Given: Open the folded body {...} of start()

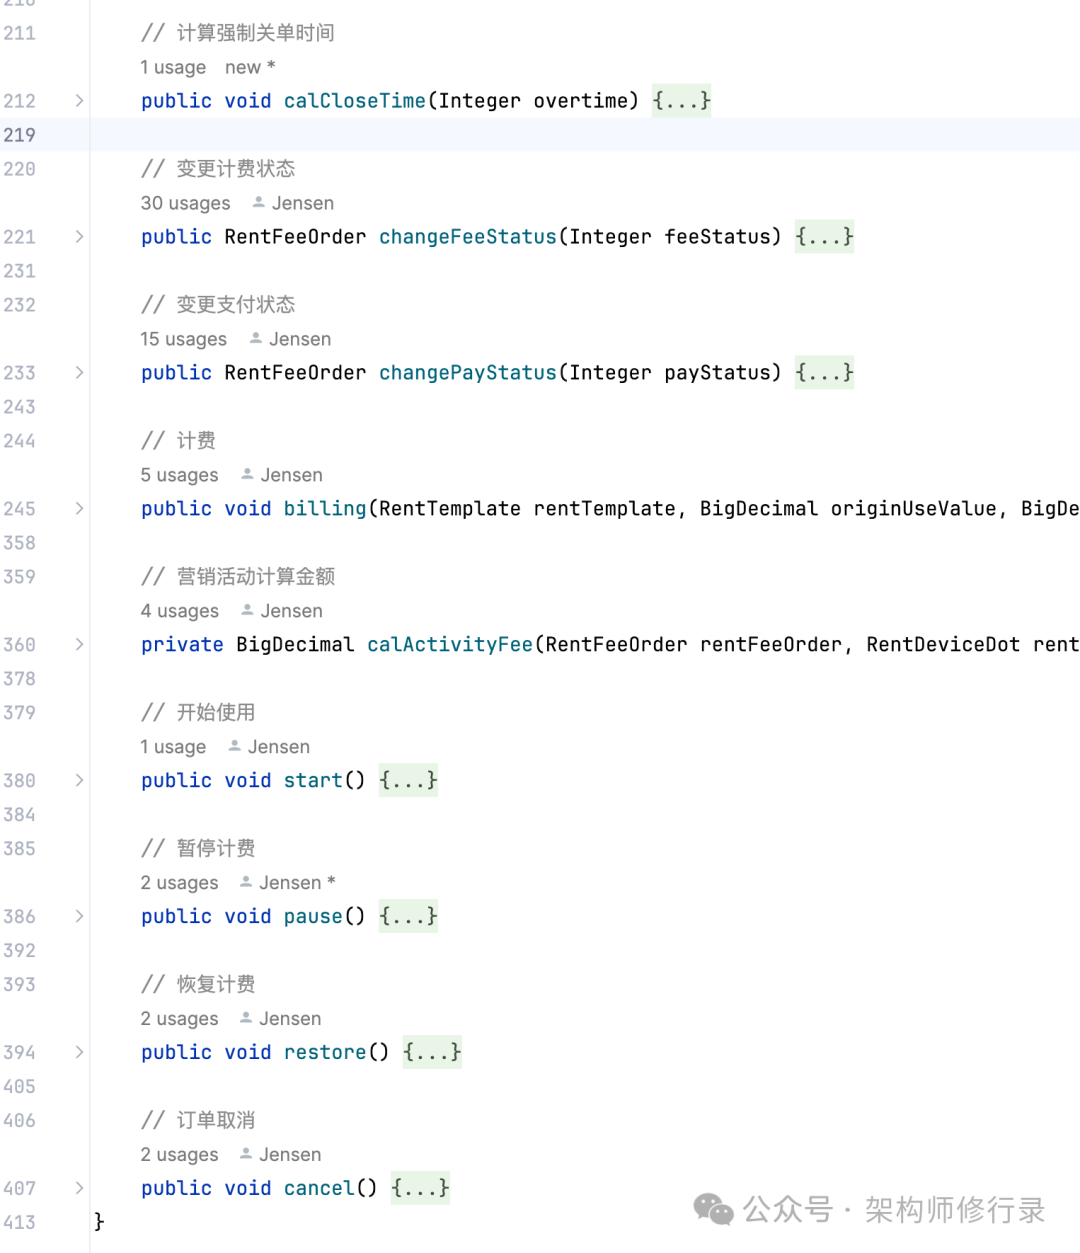Looking at the screenshot, I should pyautogui.click(x=408, y=781).
